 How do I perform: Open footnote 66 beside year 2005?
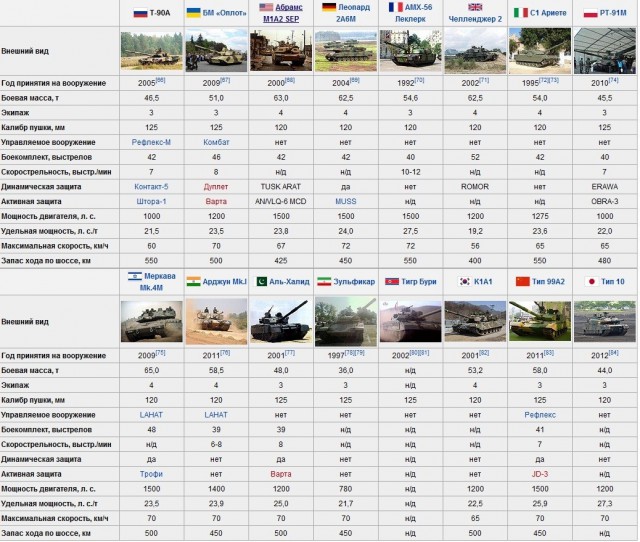point(160,80)
